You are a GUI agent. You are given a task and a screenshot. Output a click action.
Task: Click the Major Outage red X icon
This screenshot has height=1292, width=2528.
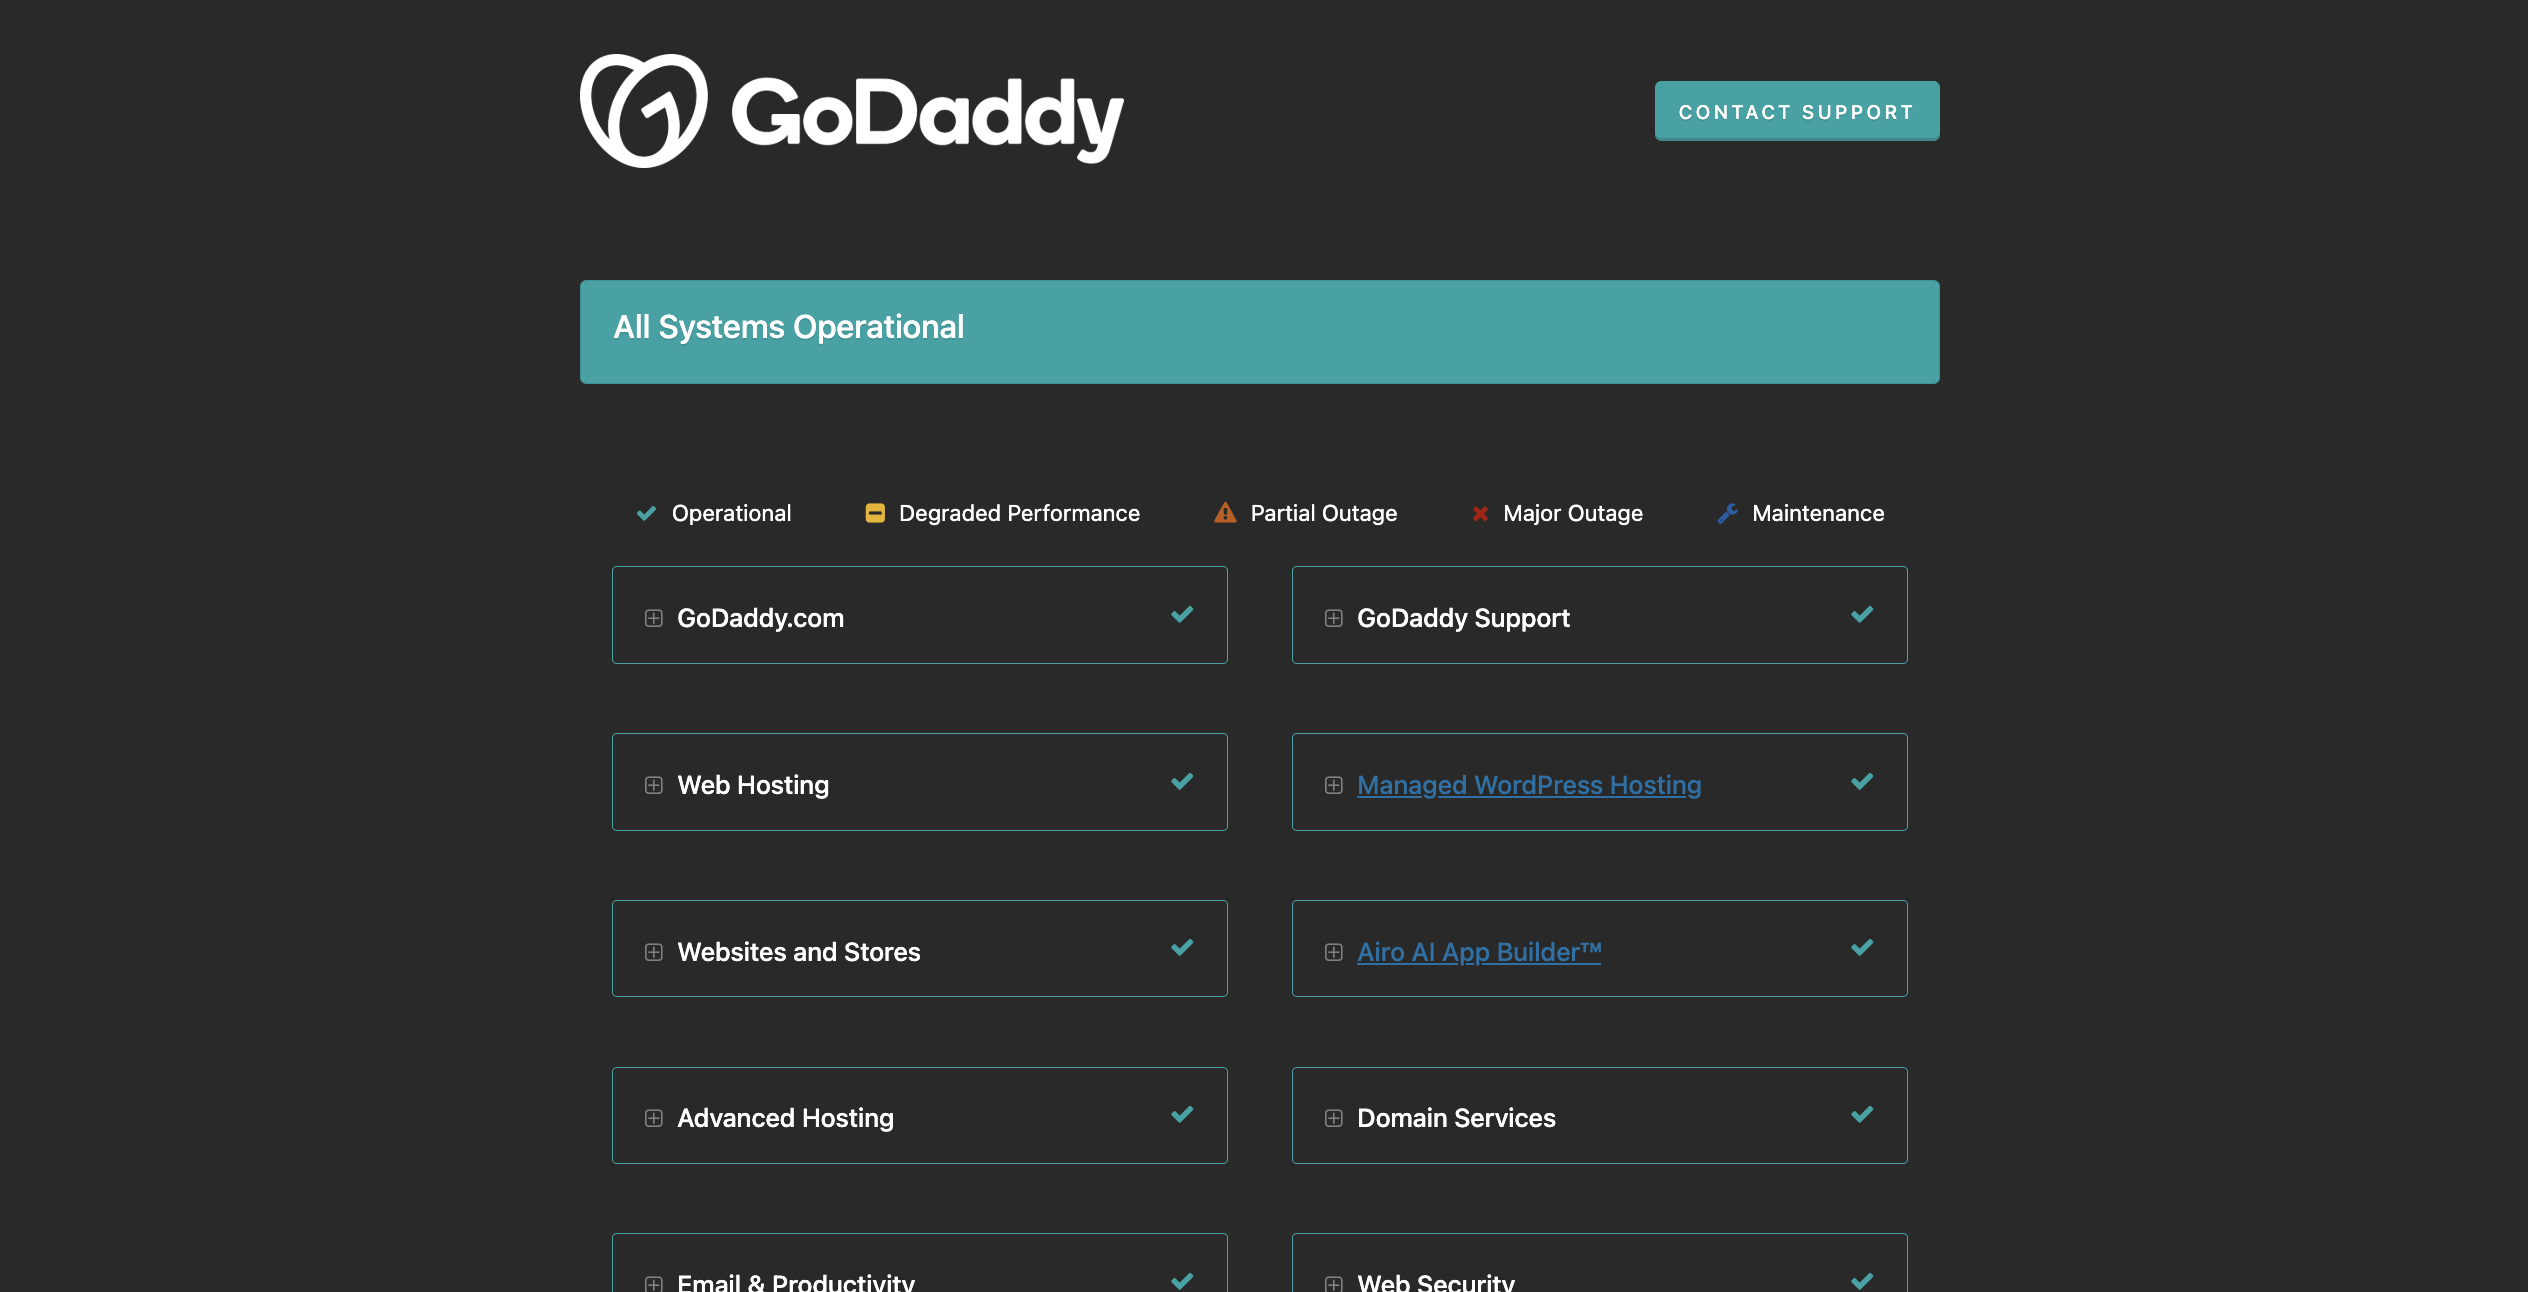[x=1480, y=514]
